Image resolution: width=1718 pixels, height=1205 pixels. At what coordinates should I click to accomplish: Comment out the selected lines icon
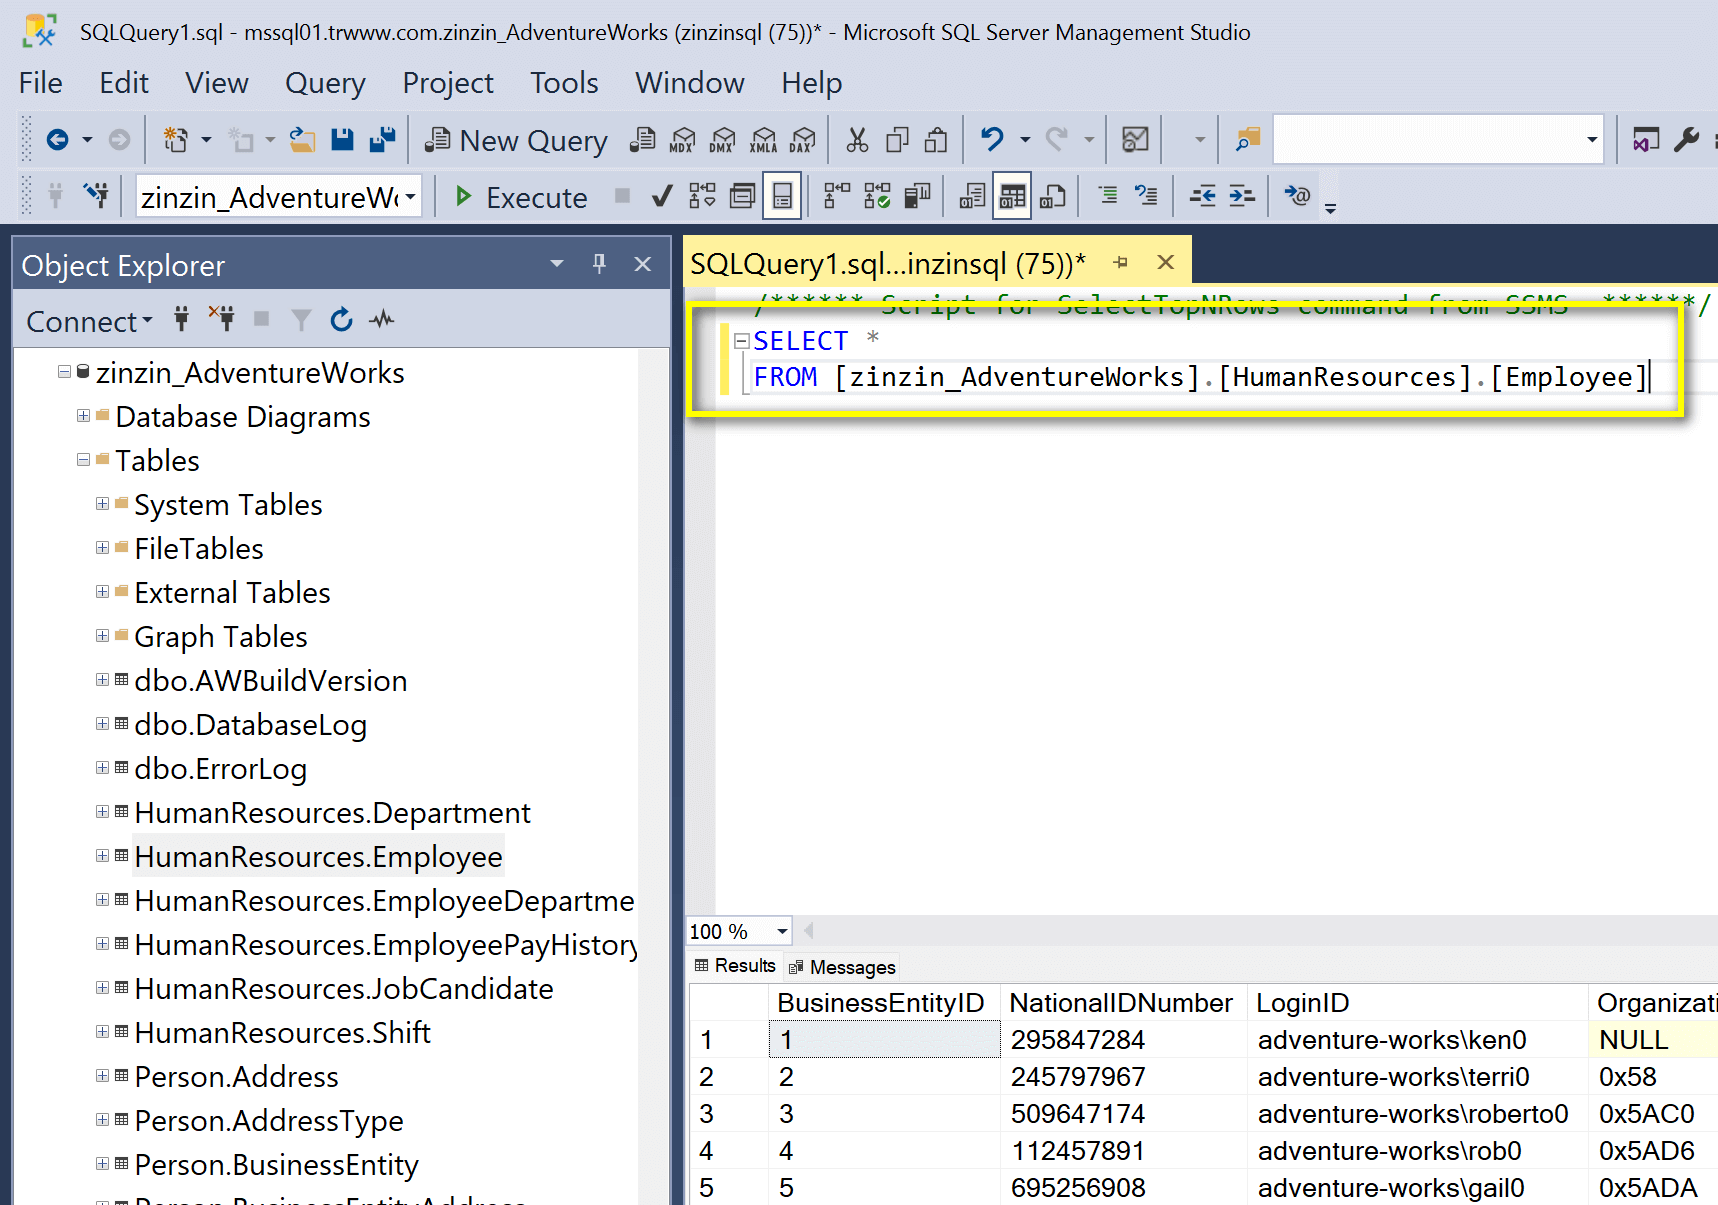tap(1107, 196)
